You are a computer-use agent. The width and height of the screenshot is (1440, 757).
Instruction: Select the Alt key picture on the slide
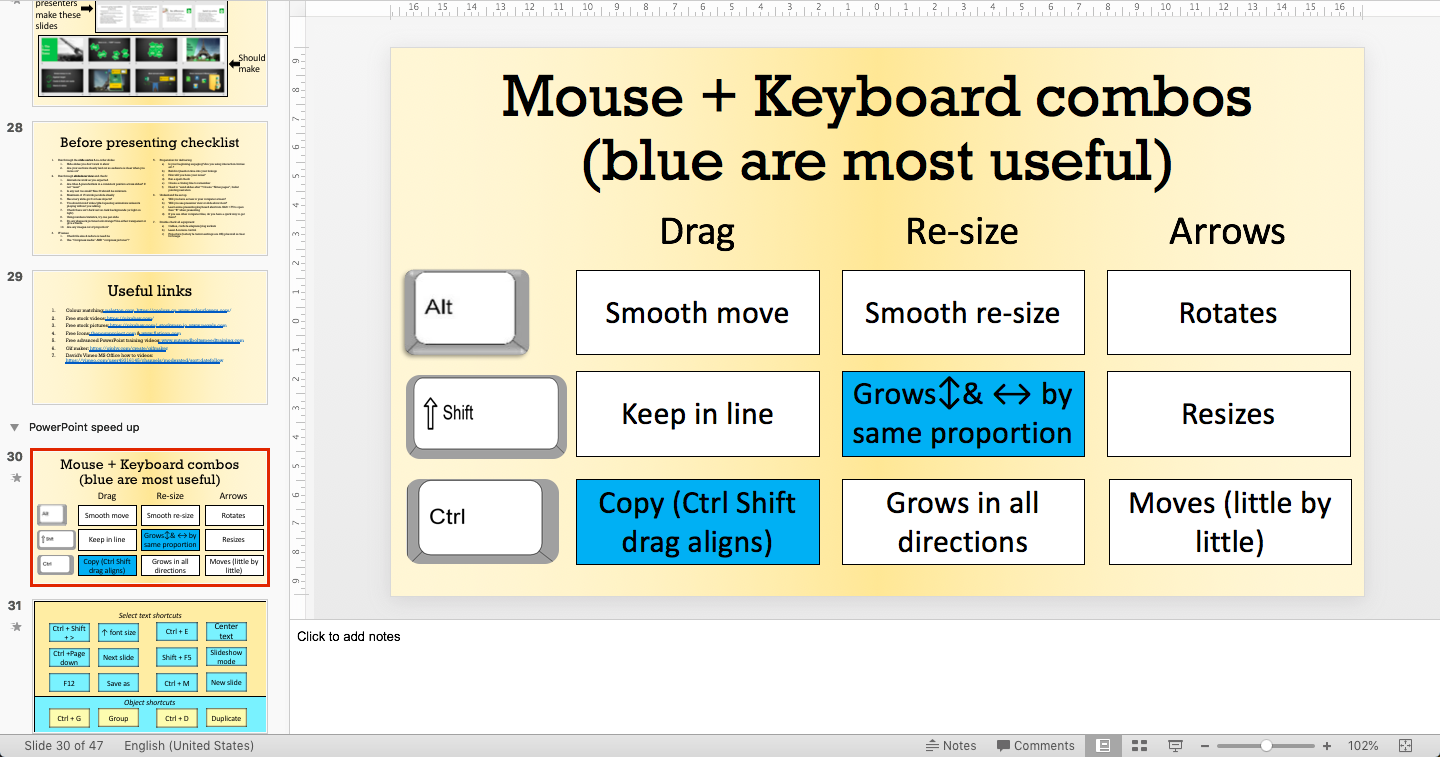466,312
